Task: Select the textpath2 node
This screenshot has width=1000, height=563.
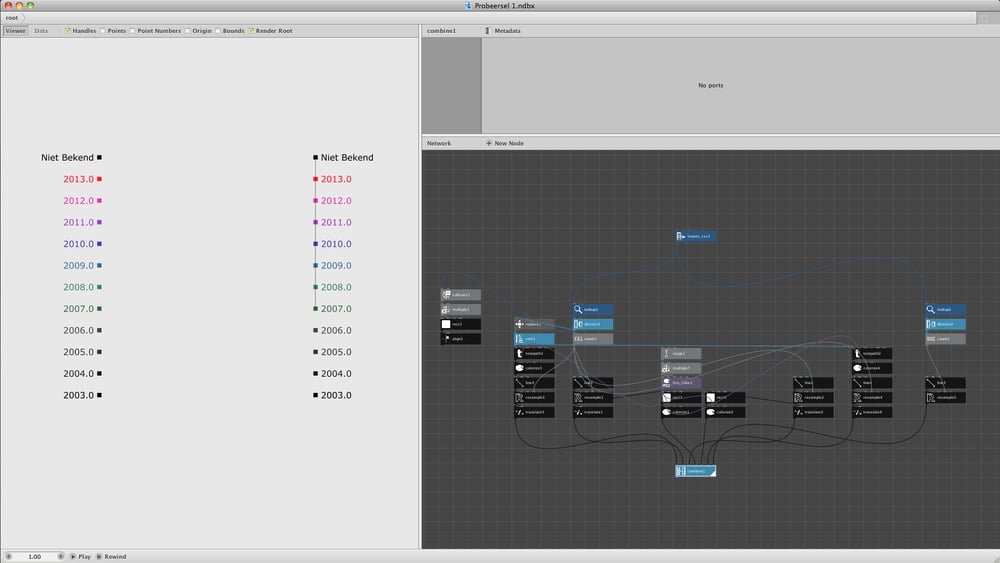Action: click(872, 353)
